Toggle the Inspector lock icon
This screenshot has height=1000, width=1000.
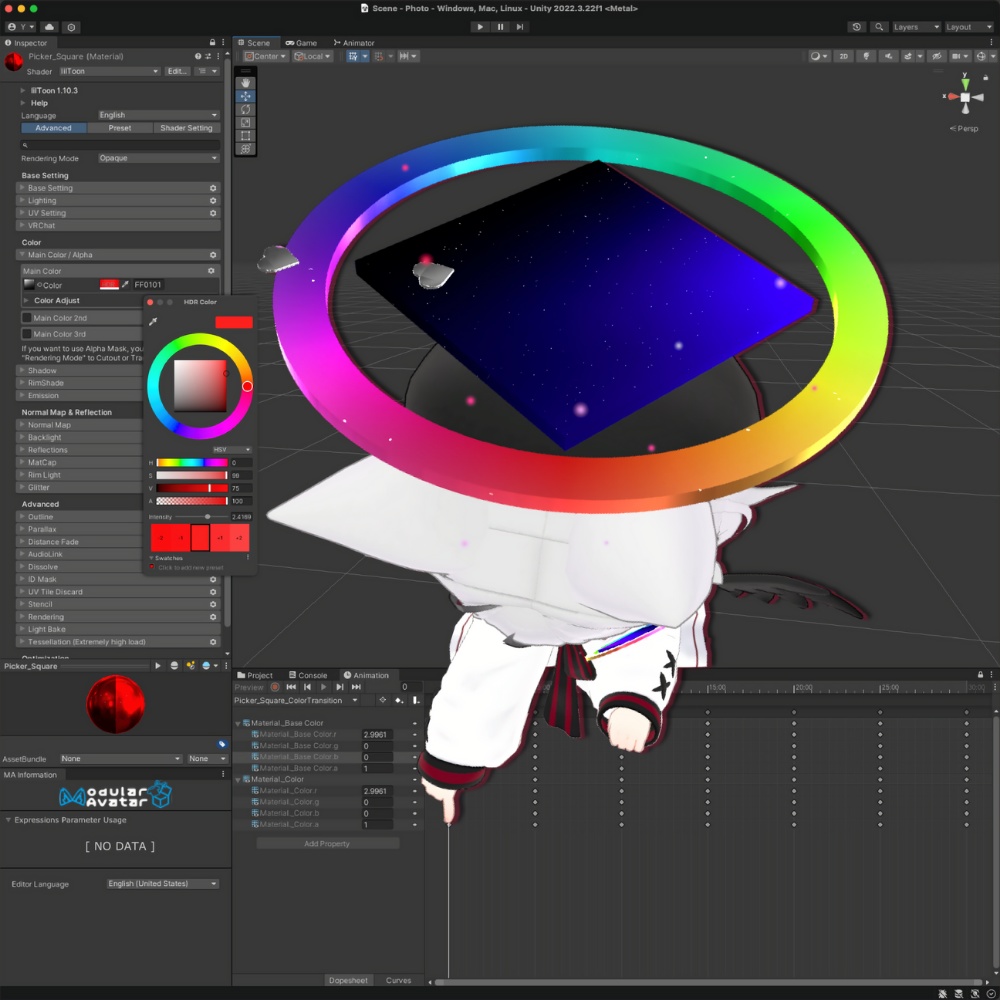(x=212, y=42)
